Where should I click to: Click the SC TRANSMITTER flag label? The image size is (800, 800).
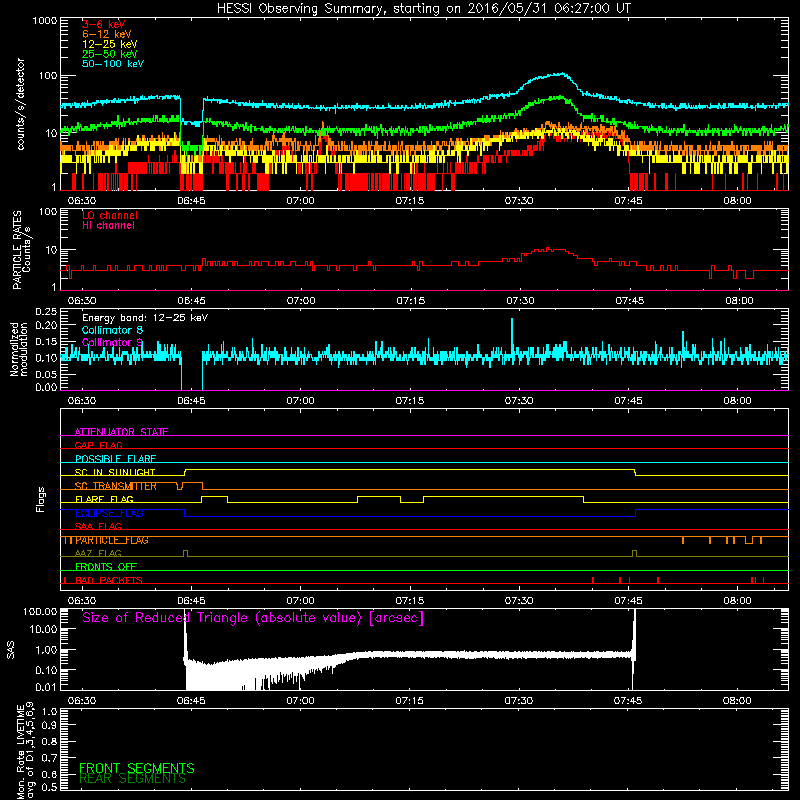click(x=116, y=486)
